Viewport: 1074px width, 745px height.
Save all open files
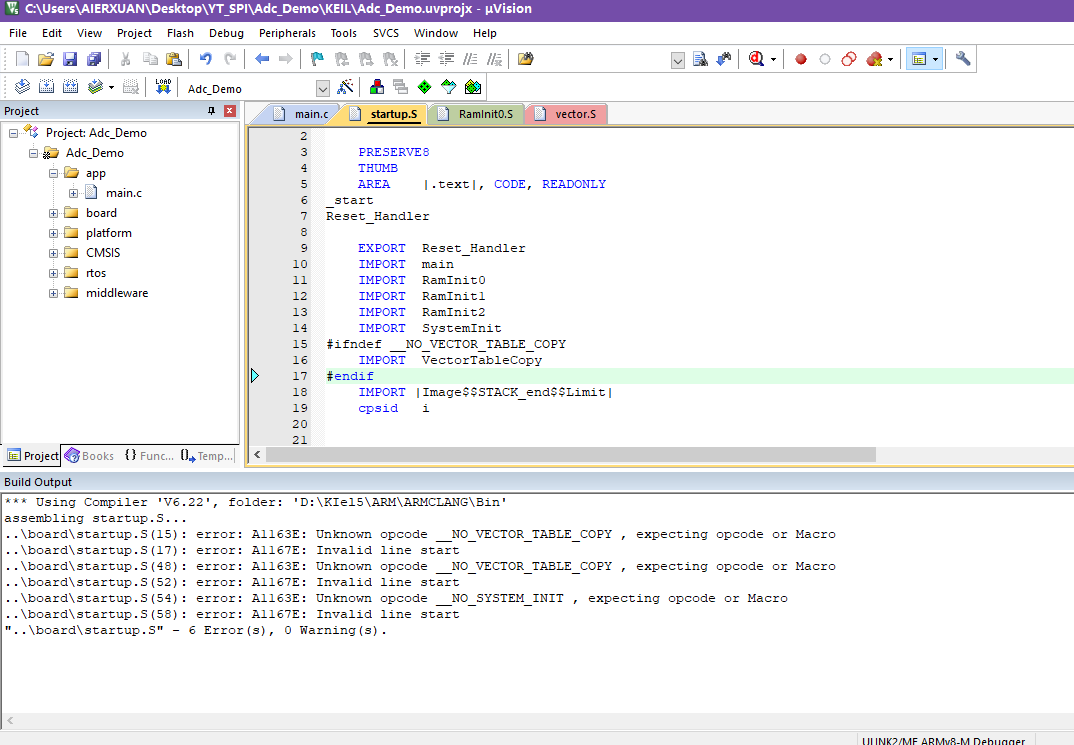[94, 59]
